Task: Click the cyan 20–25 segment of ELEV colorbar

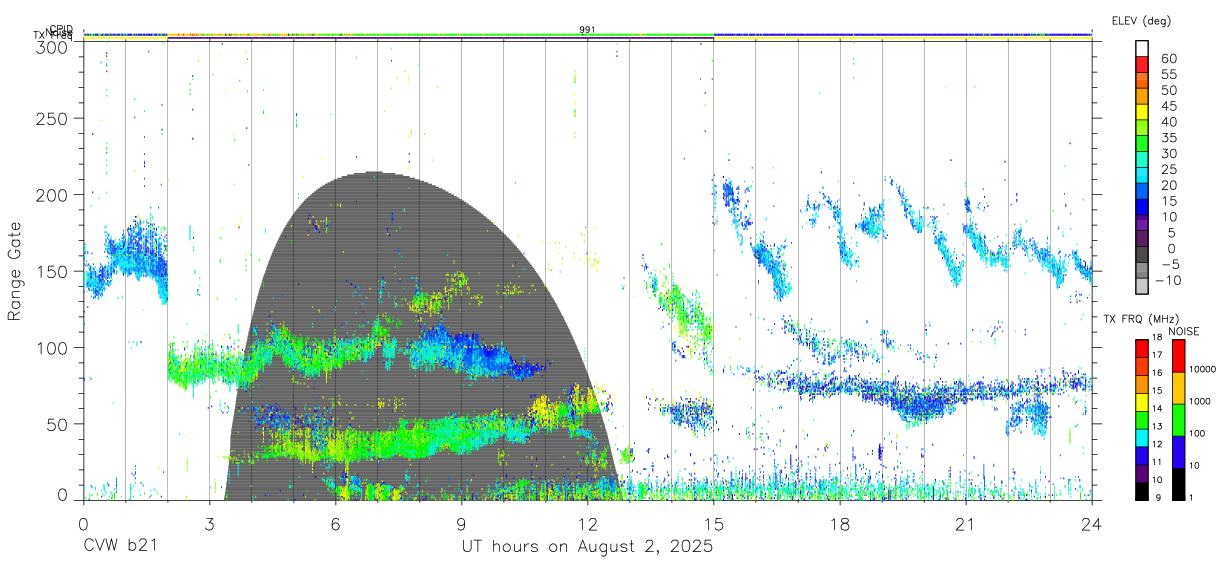Action: pos(1142,176)
